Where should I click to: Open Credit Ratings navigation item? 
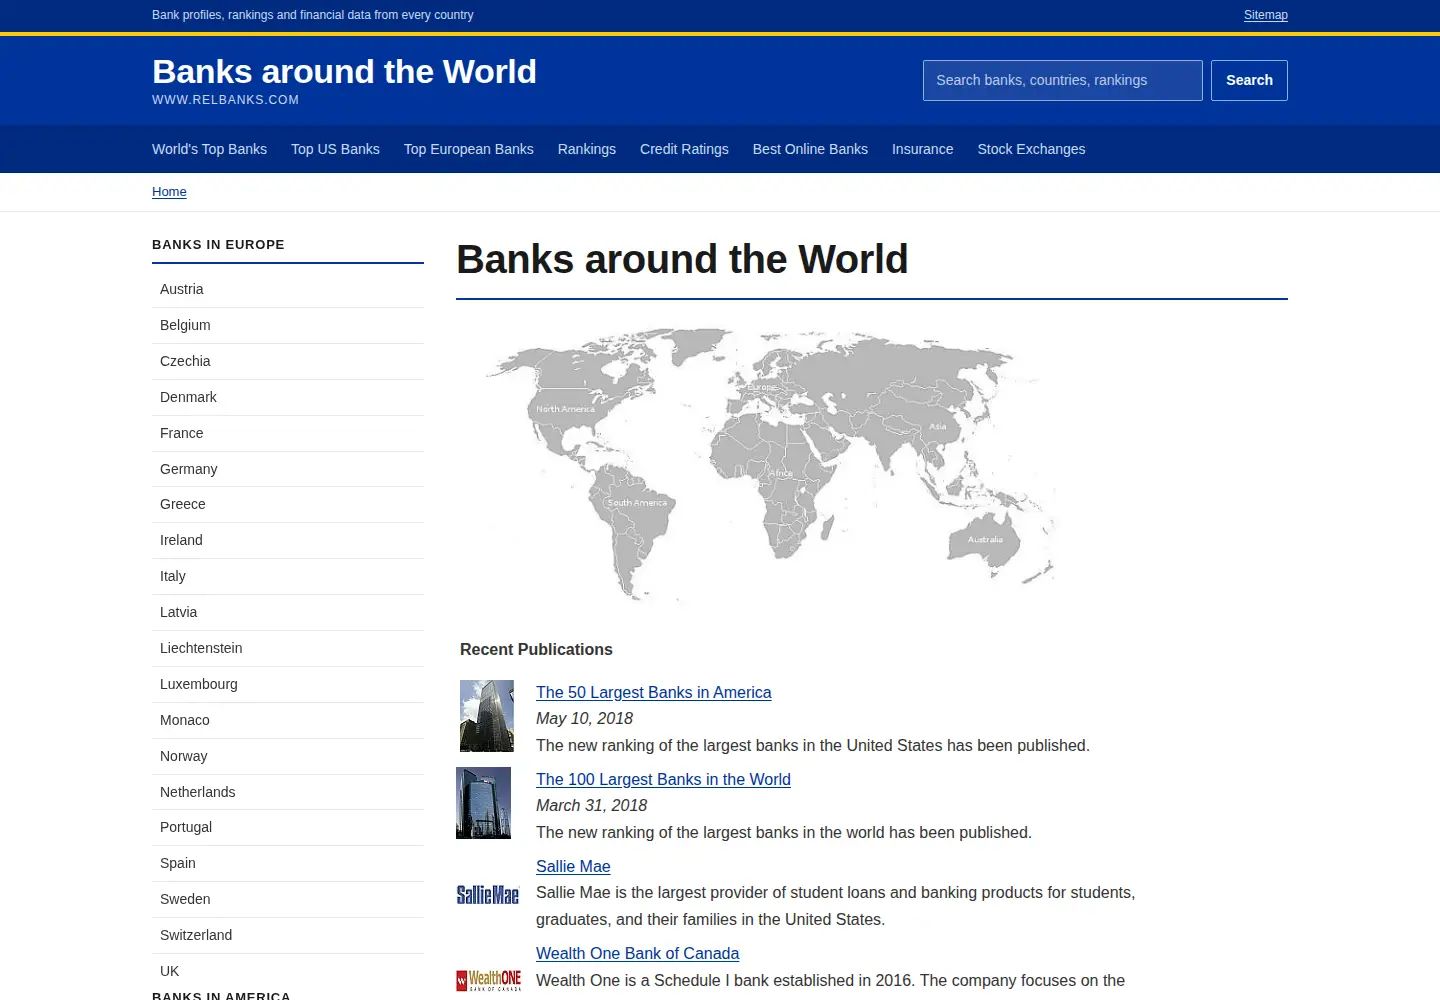(684, 149)
